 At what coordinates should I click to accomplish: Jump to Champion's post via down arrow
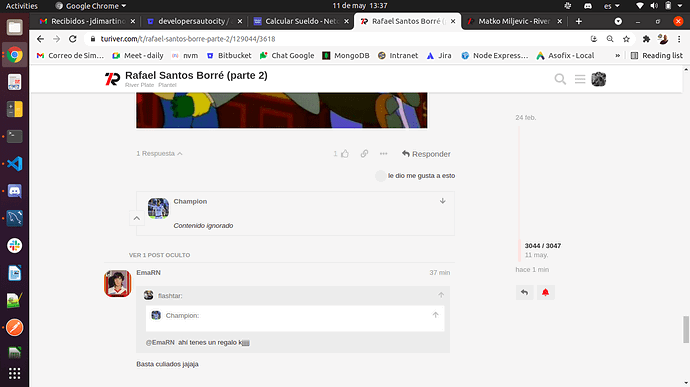pyautogui.click(x=443, y=201)
